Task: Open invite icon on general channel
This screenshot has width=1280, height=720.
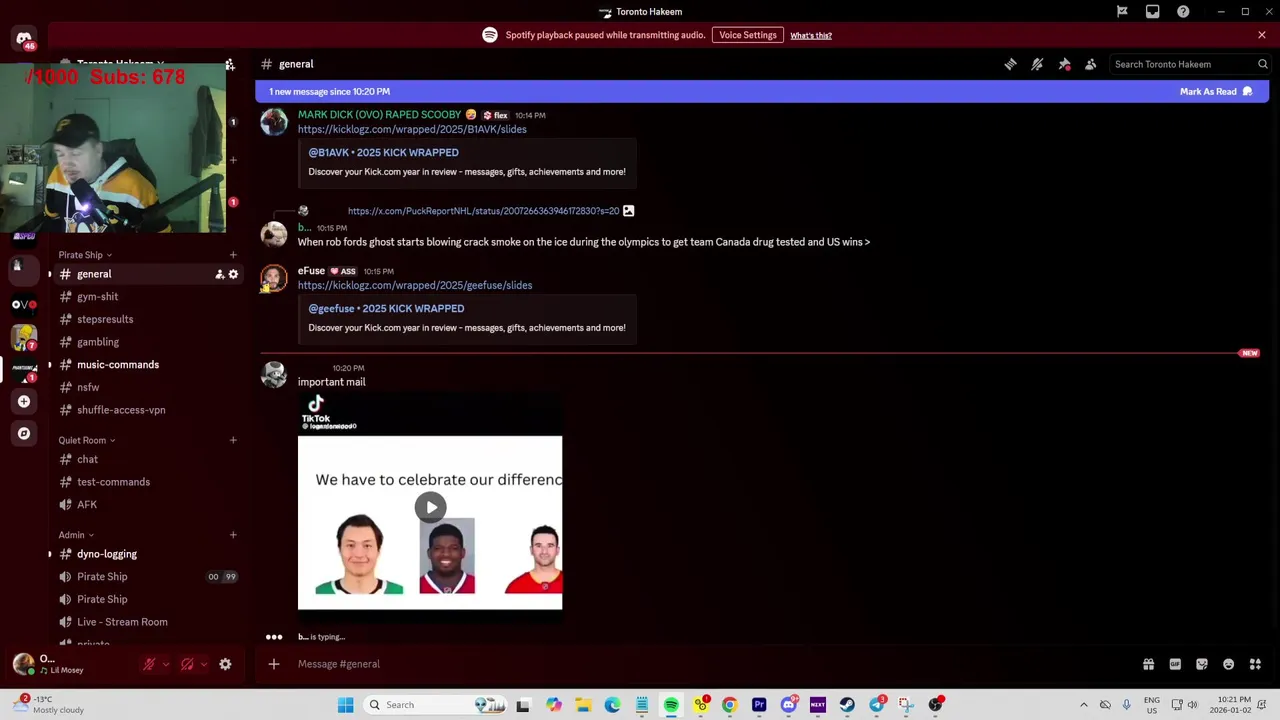Action: click(219, 274)
